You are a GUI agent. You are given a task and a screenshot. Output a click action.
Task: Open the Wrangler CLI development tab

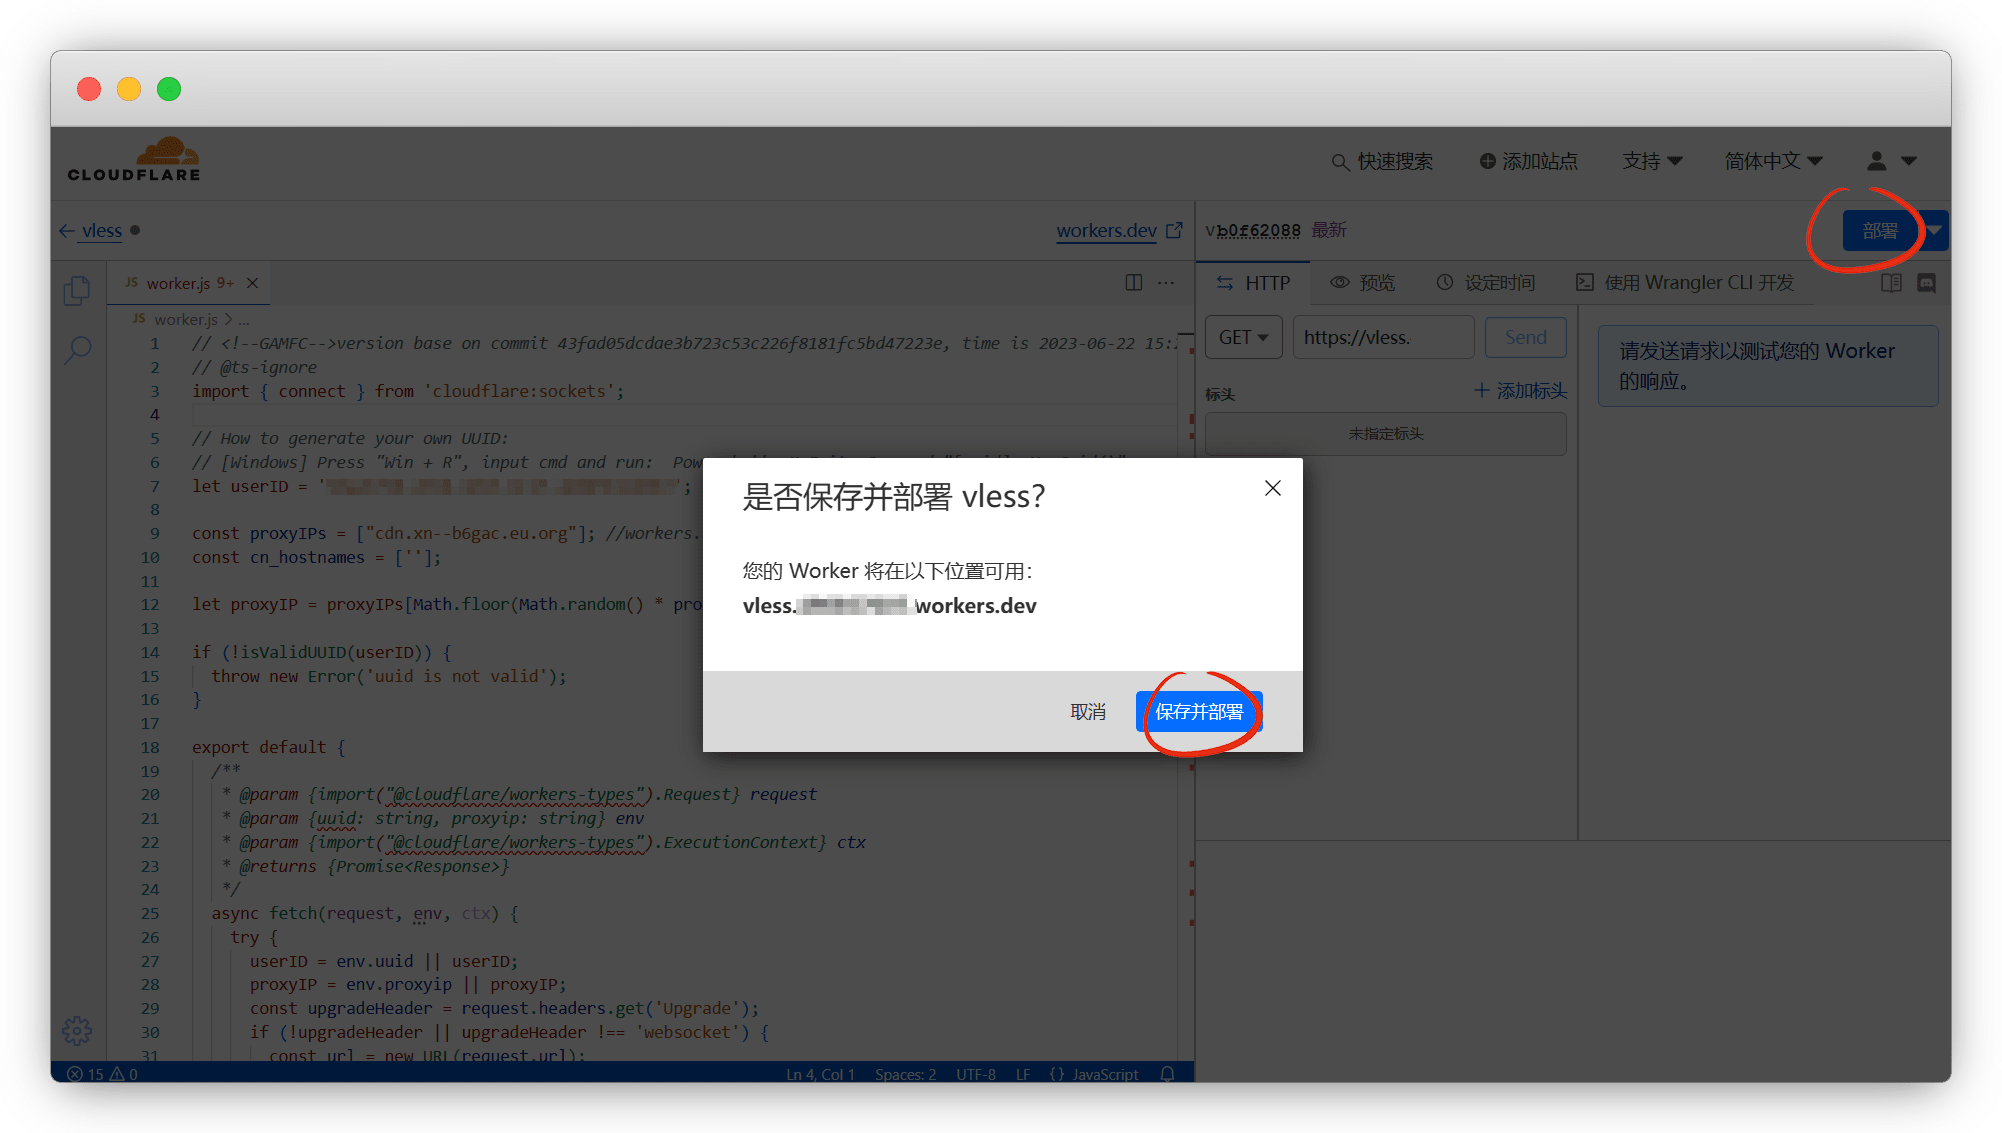tap(1685, 283)
